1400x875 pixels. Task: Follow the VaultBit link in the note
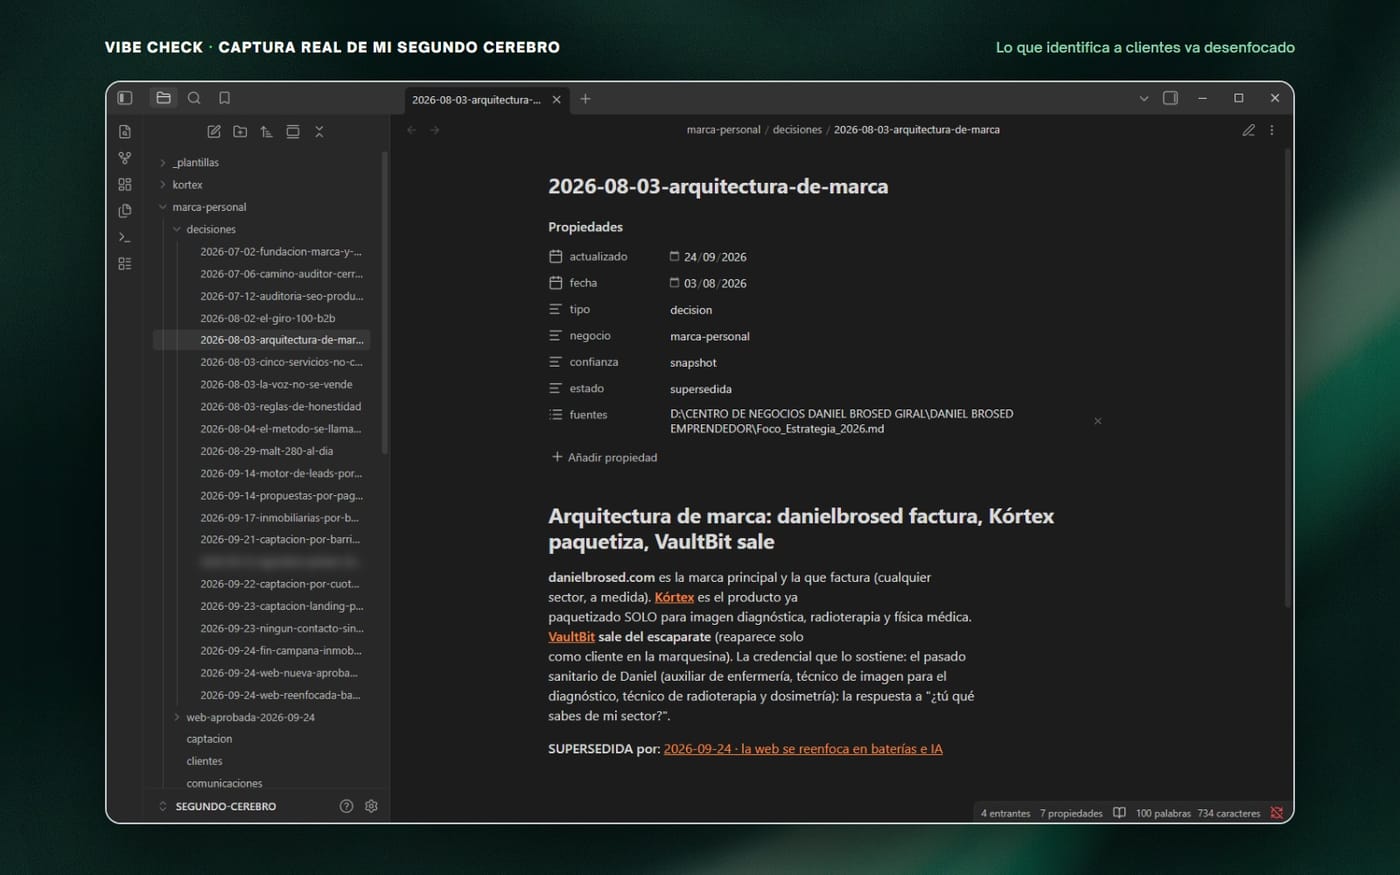tap(571, 637)
